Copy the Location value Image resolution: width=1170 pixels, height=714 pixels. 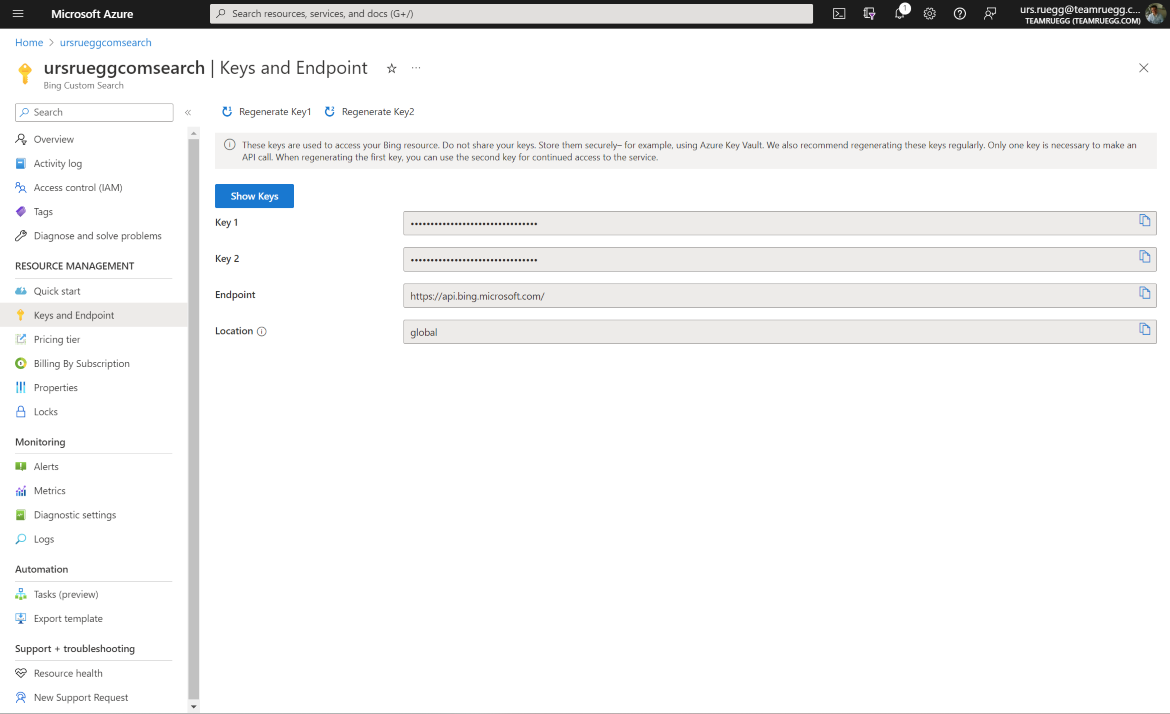pyautogui.click(x=1145, y=329)
